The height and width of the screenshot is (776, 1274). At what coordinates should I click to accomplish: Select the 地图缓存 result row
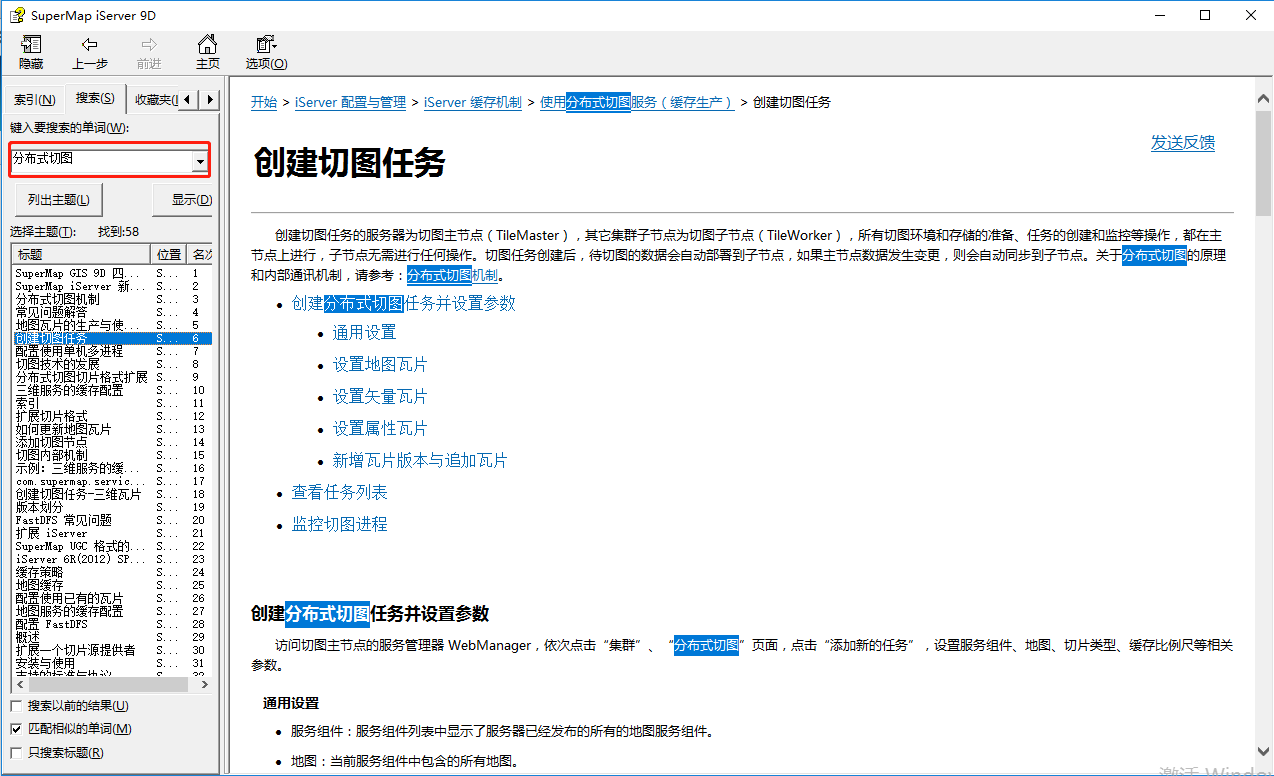click(112, 585)
